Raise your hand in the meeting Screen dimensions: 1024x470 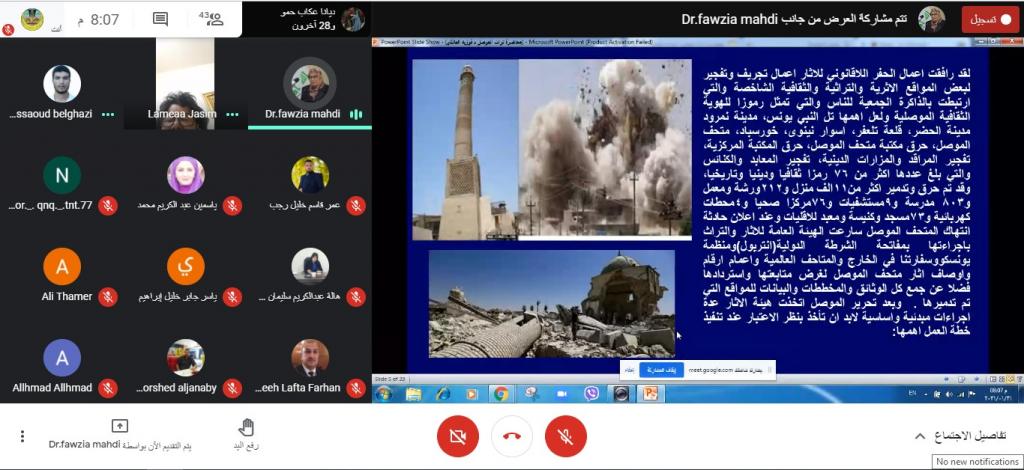[246, 435]
